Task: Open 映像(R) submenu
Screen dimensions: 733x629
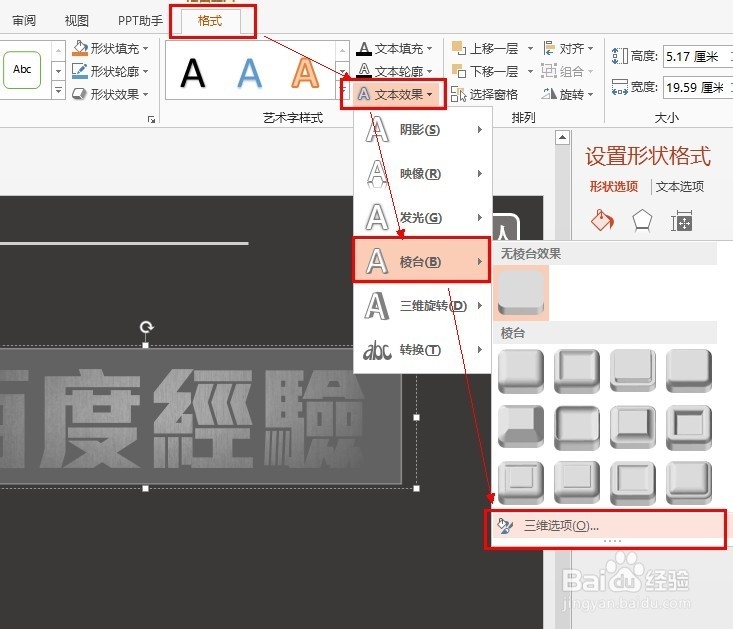Action: pos(423,173)
